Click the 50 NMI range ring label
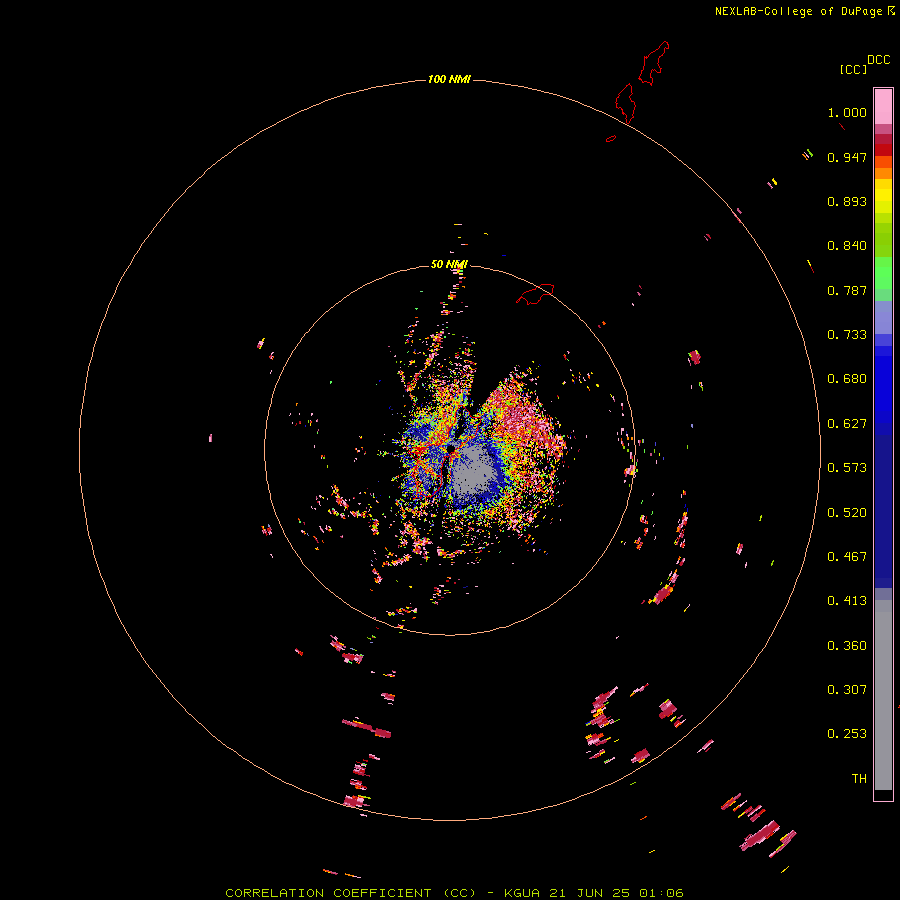900x900 pixels. point(449,264)
